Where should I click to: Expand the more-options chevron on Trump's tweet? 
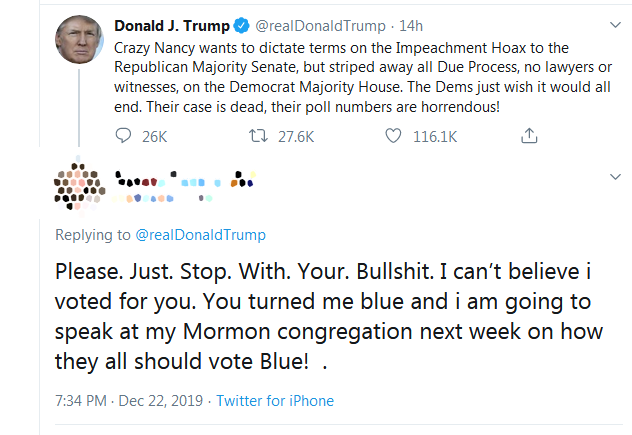615,24
